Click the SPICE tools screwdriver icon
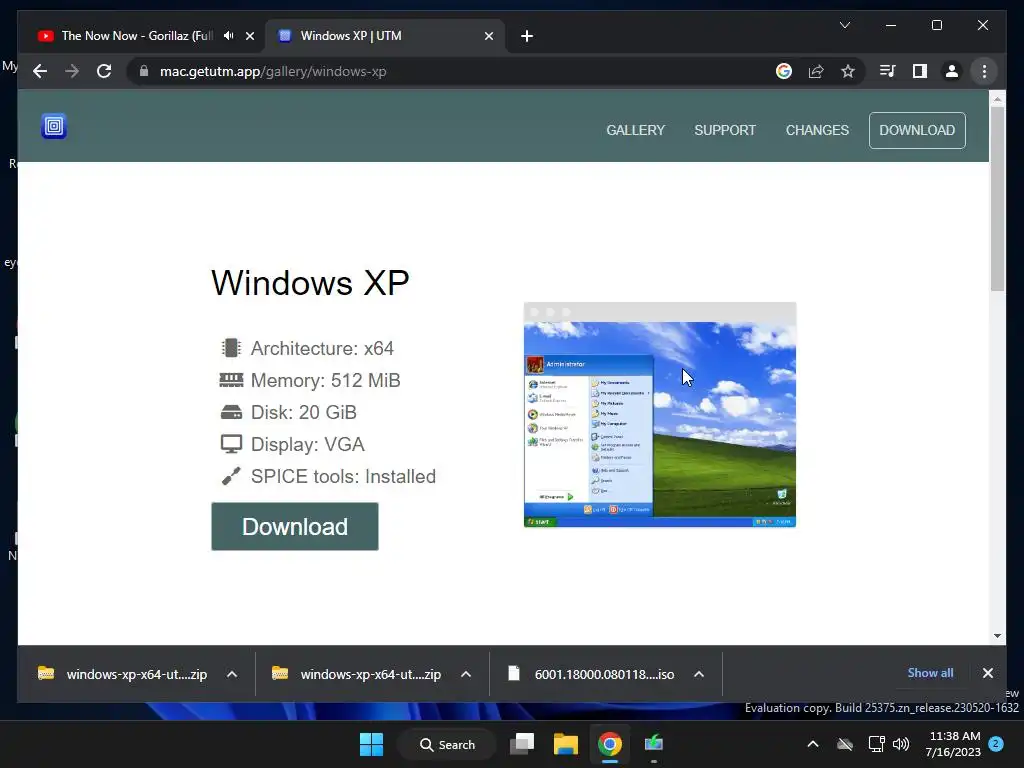 231,476
